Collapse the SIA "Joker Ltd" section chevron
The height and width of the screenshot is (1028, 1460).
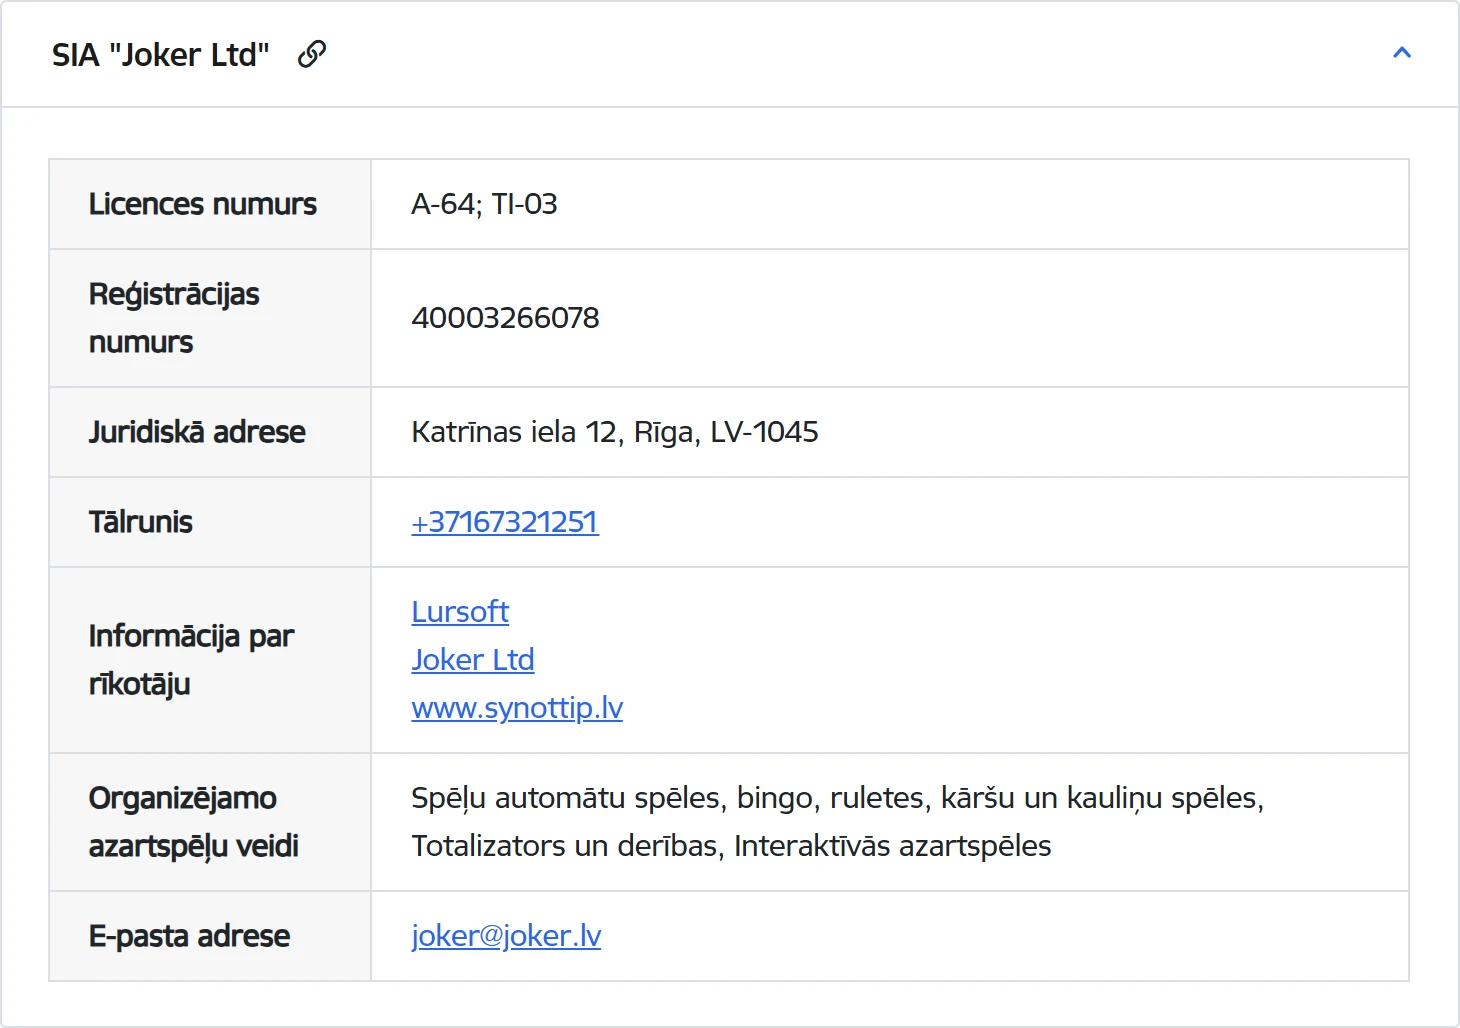coord(1402,53)
